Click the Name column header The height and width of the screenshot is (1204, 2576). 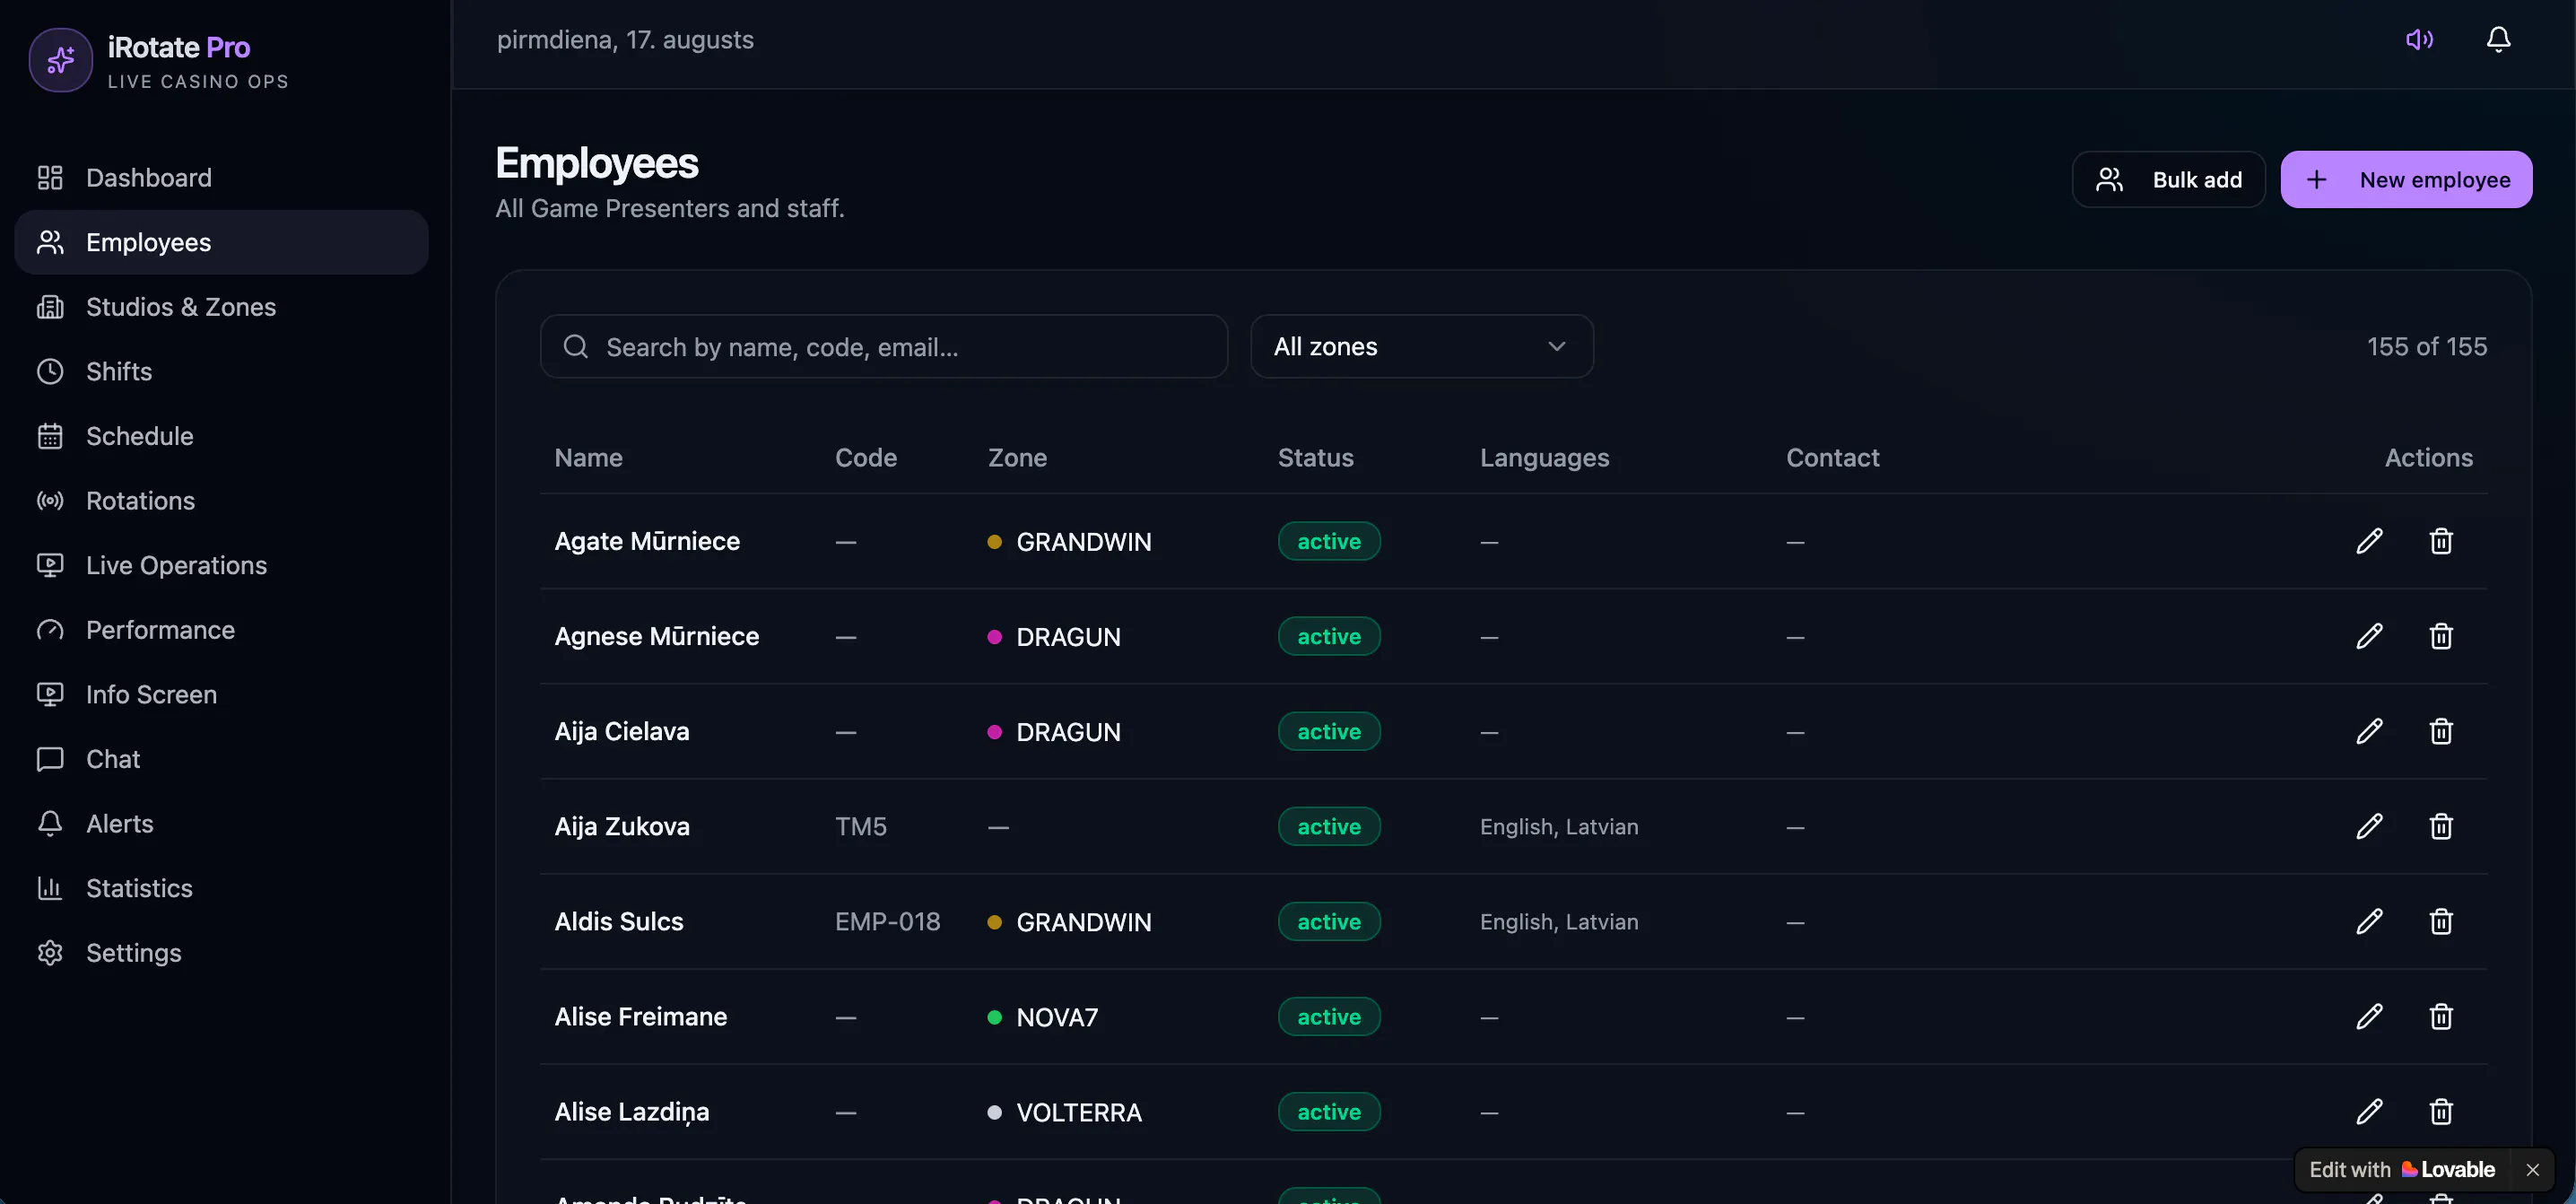(589, 457)
